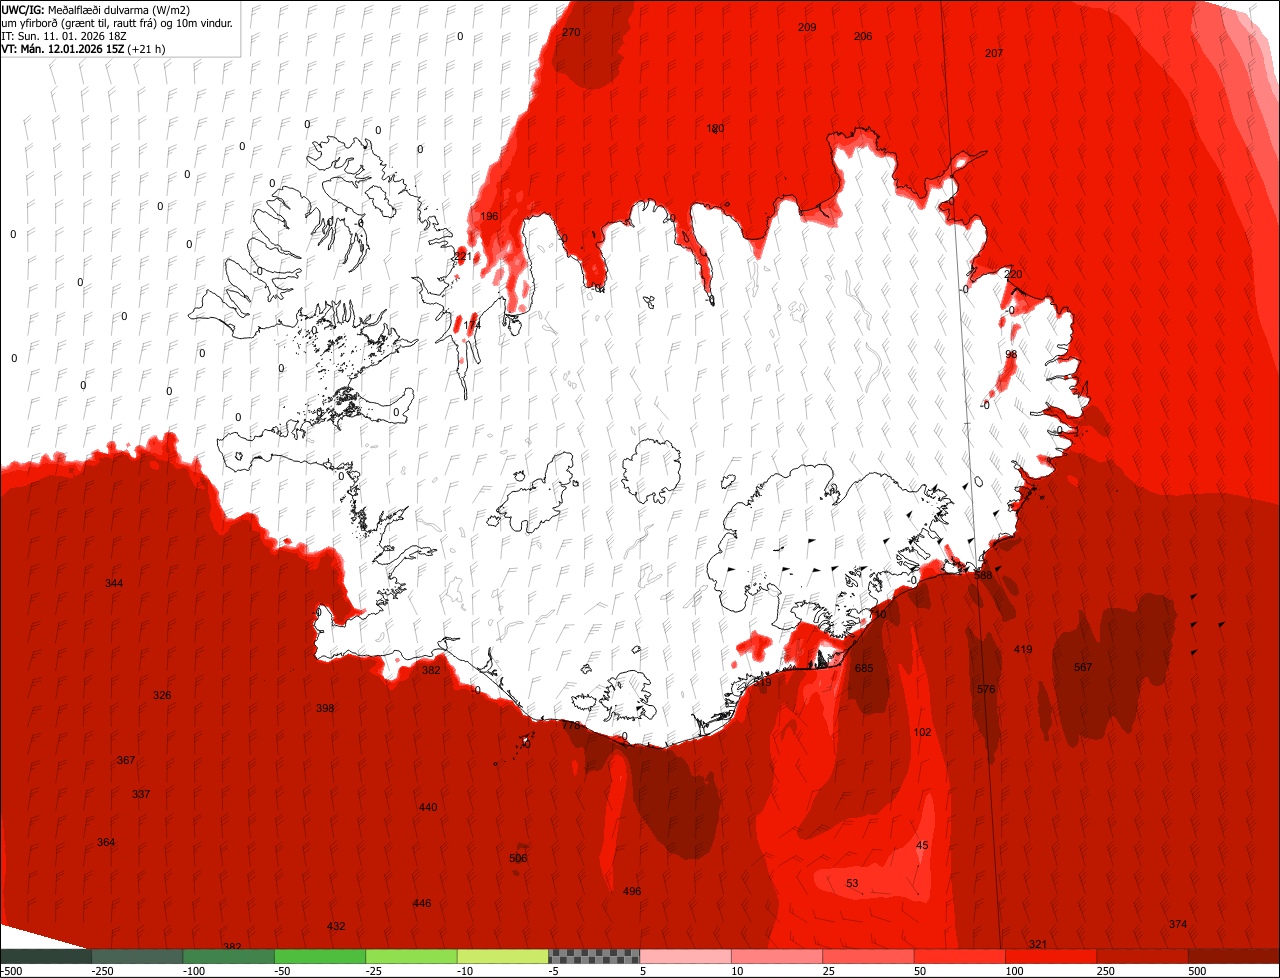1280x978 pixels.
Task: Click the legend label '-25'
Action: tap(374, 971)
